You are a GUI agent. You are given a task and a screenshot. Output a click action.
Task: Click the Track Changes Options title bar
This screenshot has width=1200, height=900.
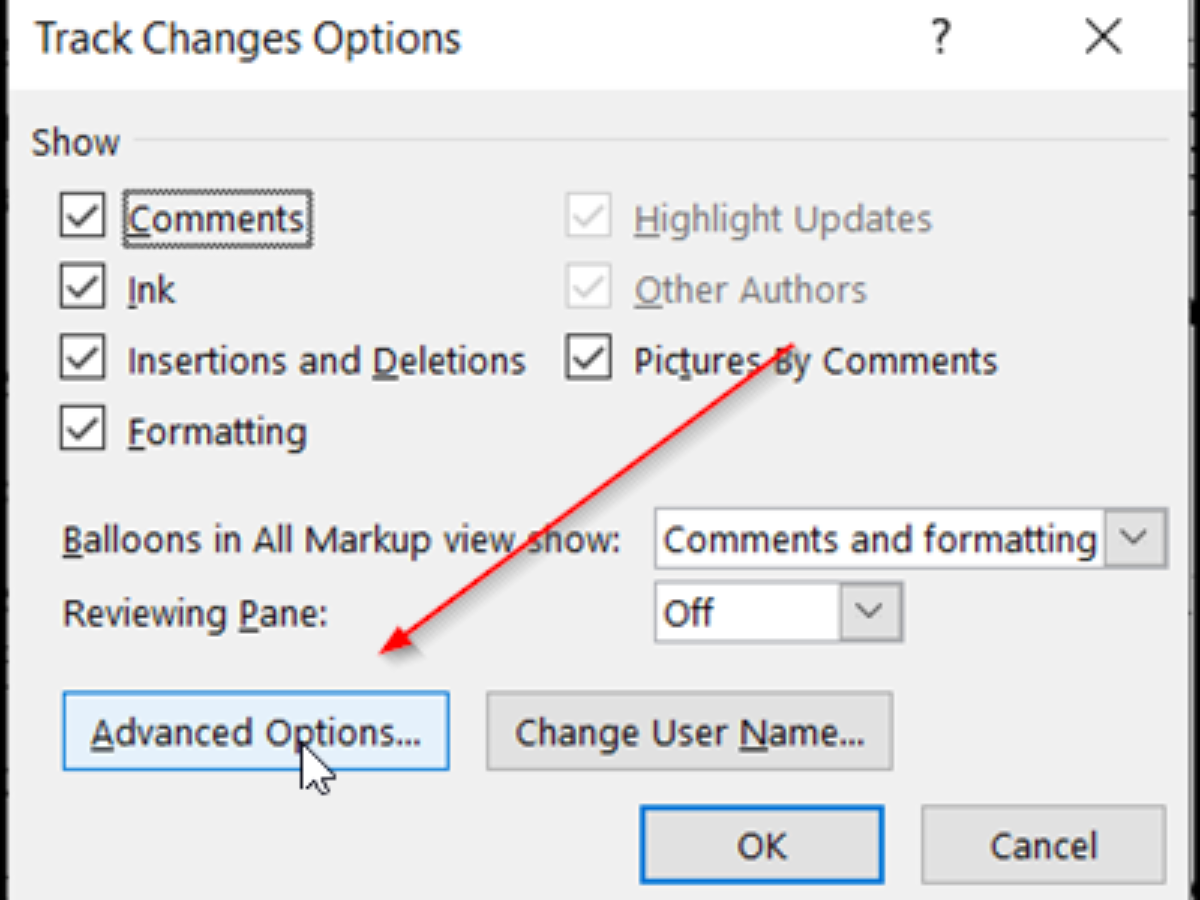400,39
